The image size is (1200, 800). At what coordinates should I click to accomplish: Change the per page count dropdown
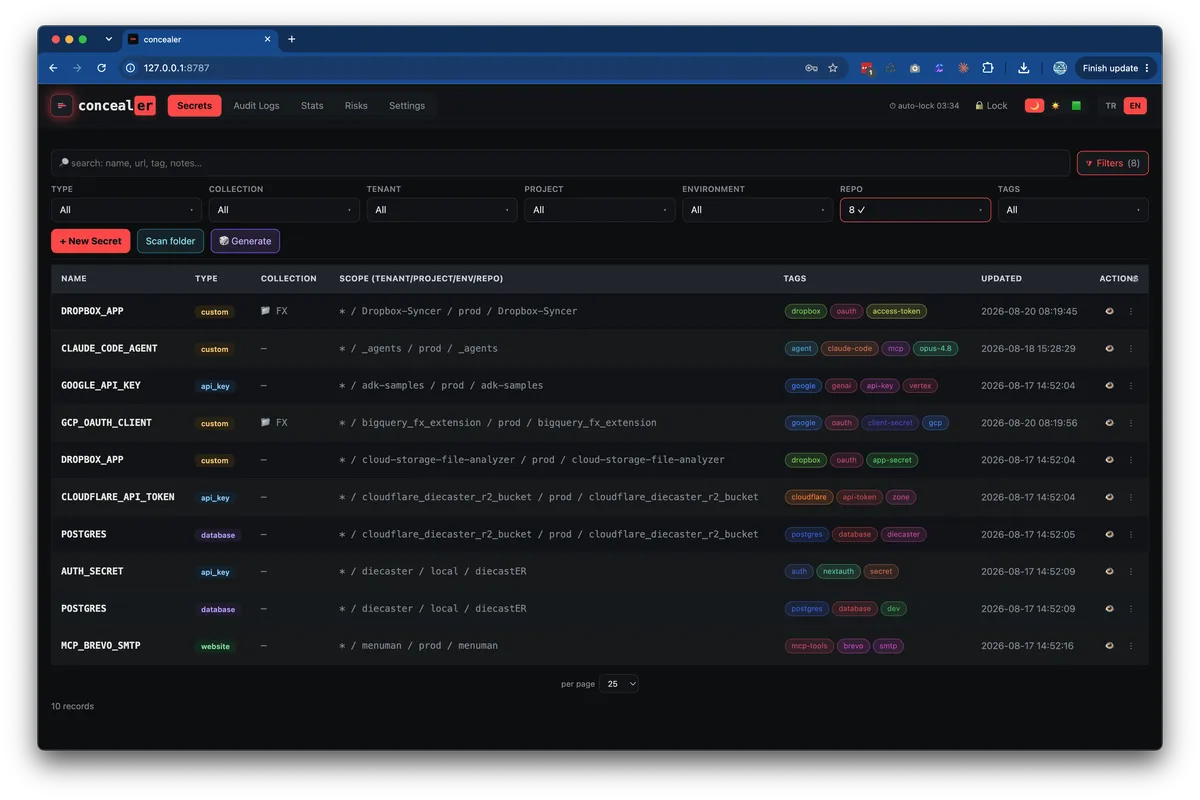coord(618,684)
